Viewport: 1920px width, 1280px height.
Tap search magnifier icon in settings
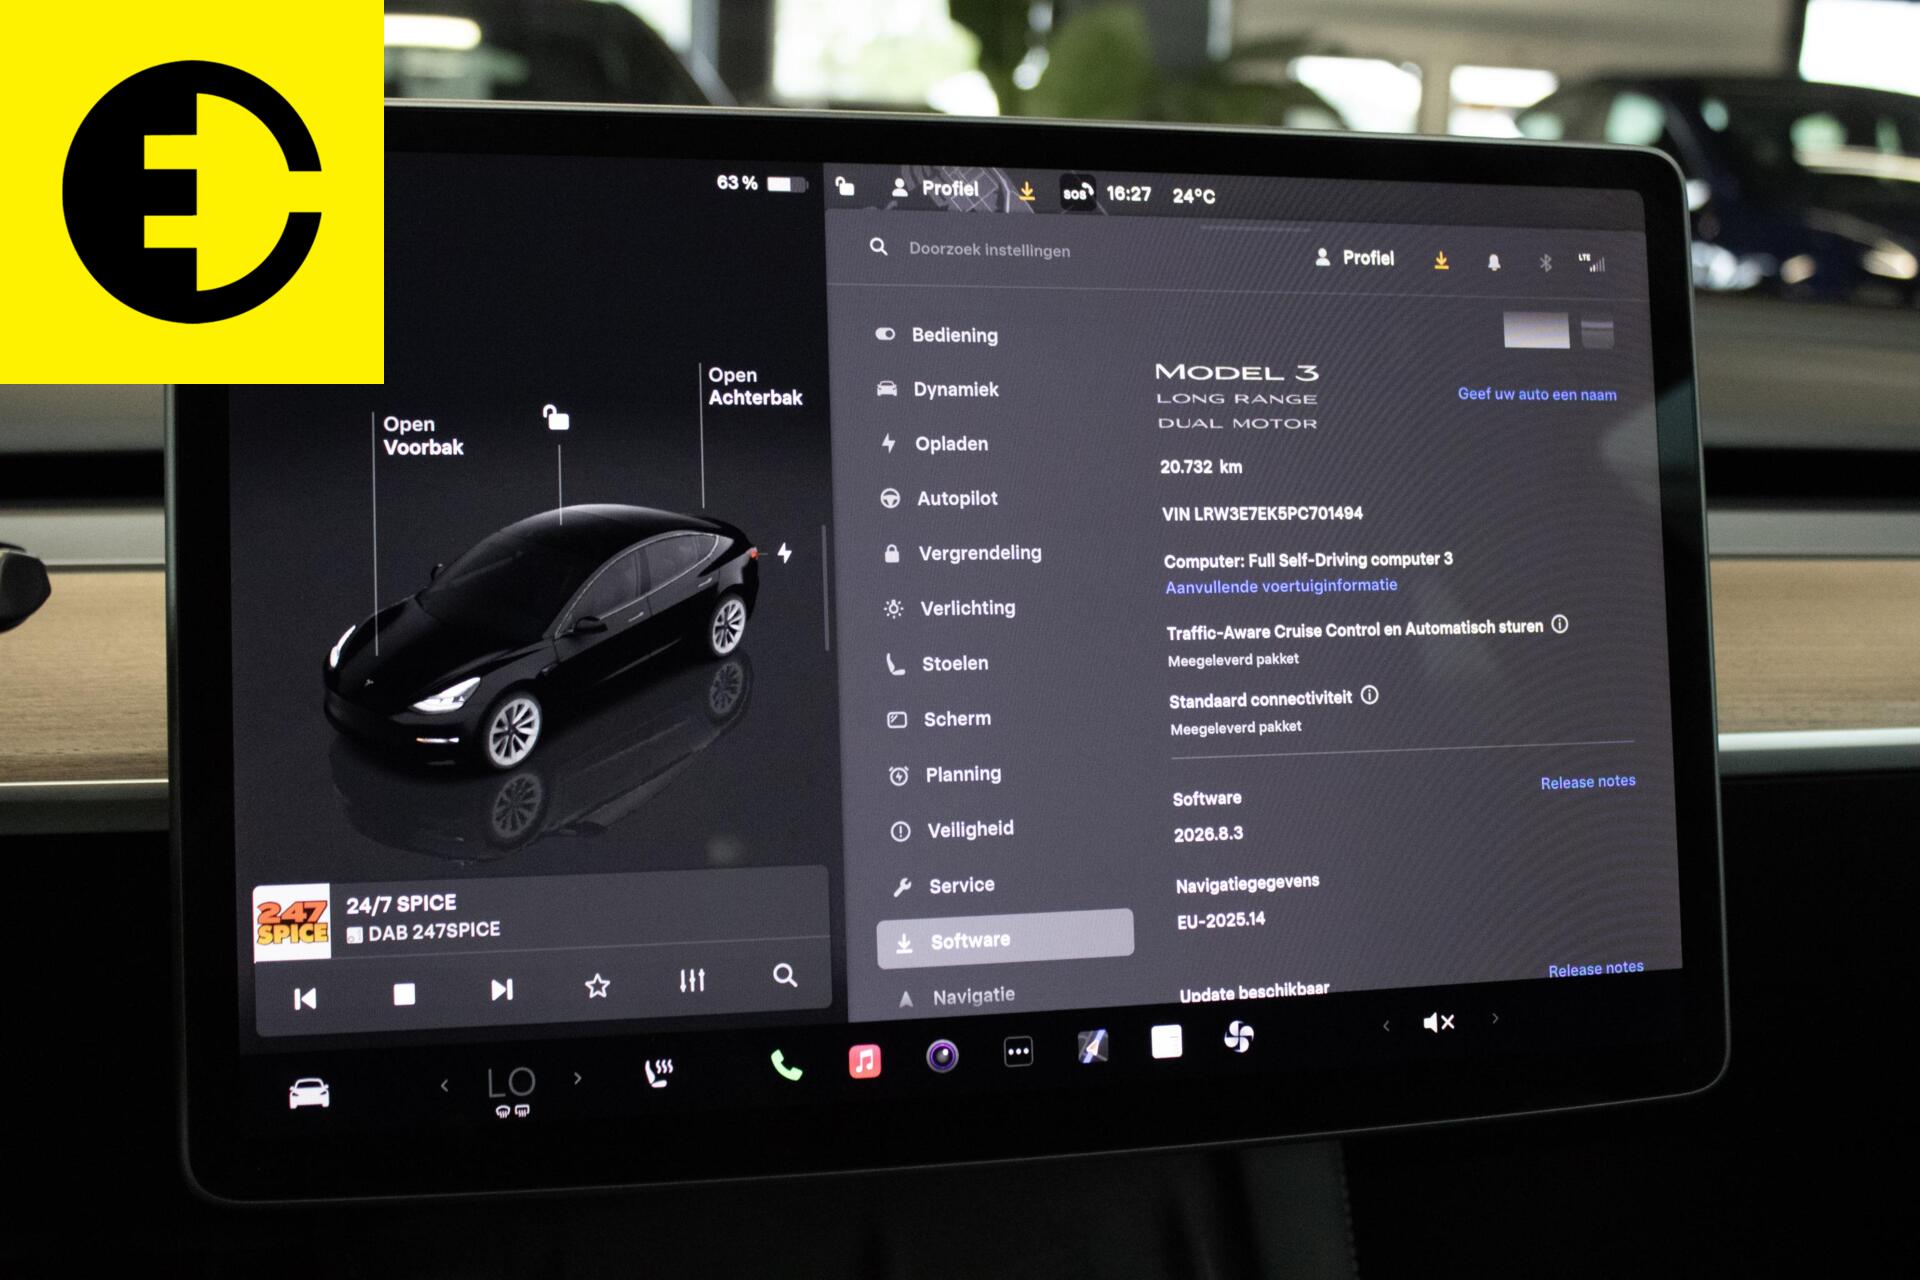click(878, 246)
